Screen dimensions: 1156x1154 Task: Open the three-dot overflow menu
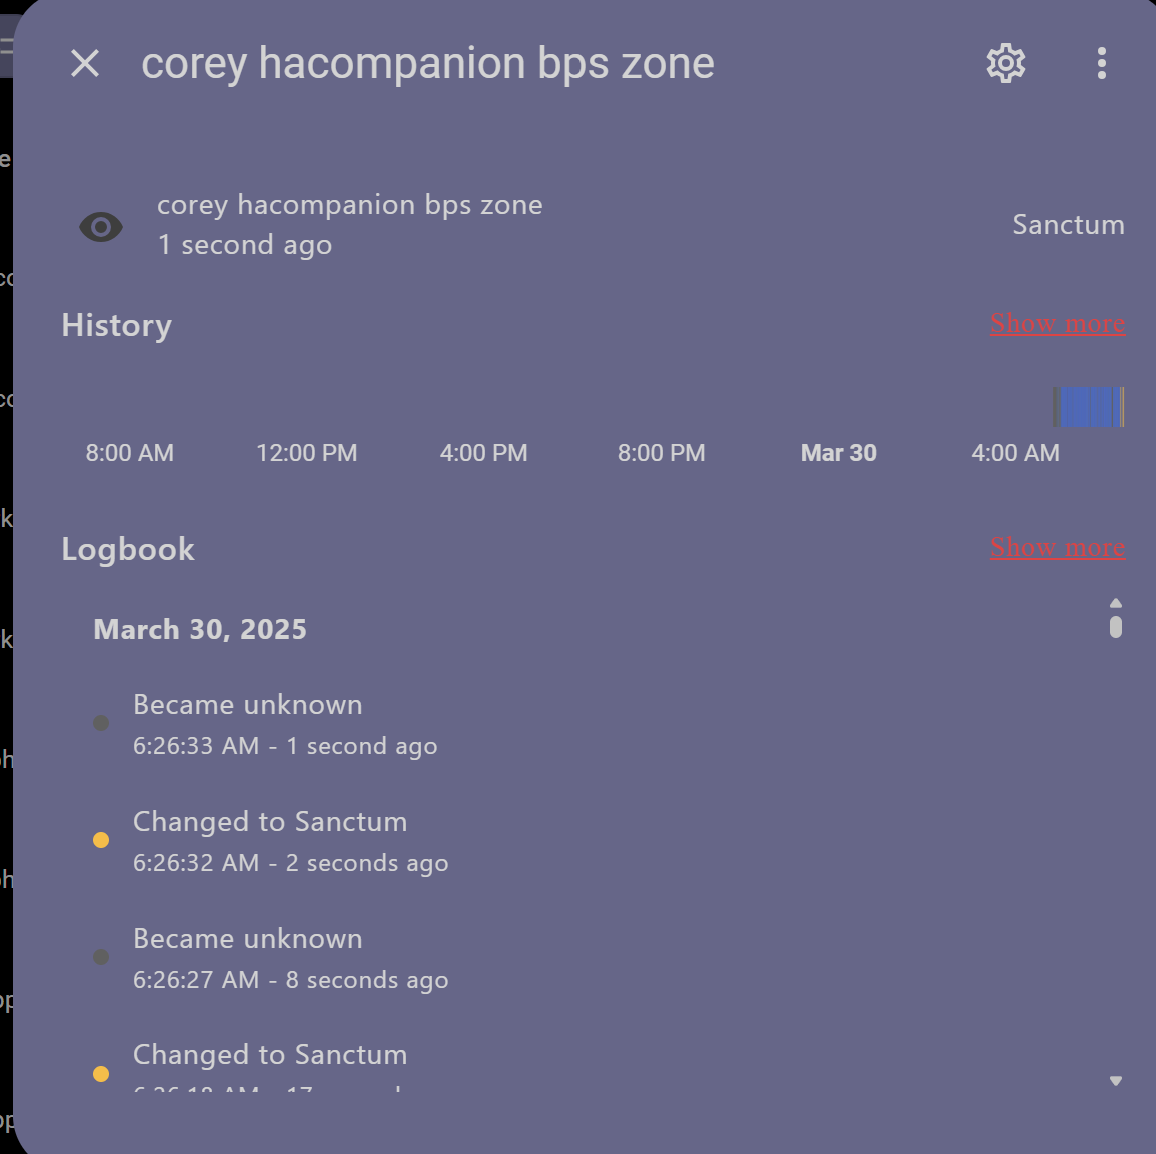(1101, 64)
